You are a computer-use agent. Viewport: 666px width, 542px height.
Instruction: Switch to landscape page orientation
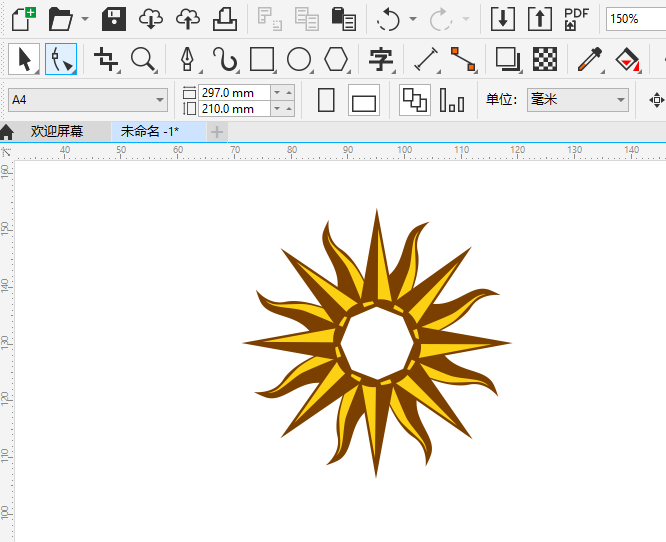364,100
